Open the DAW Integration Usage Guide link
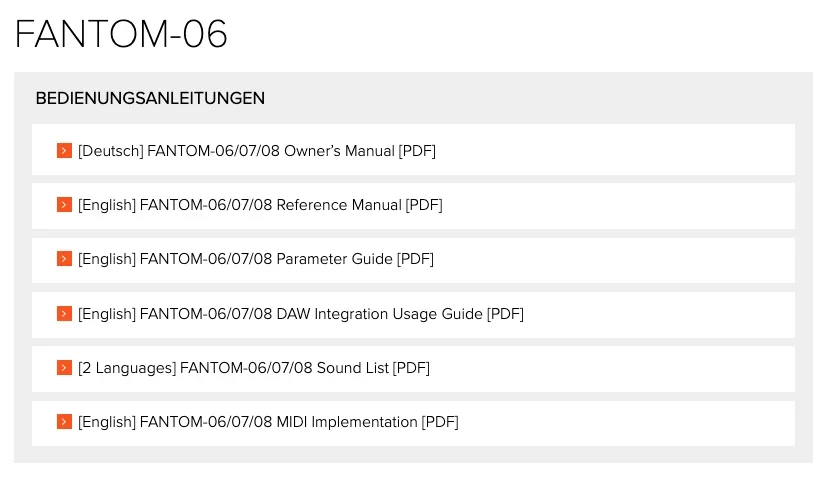Image resolution: width=831 pixels, height=482 pixels. [398, 314]
